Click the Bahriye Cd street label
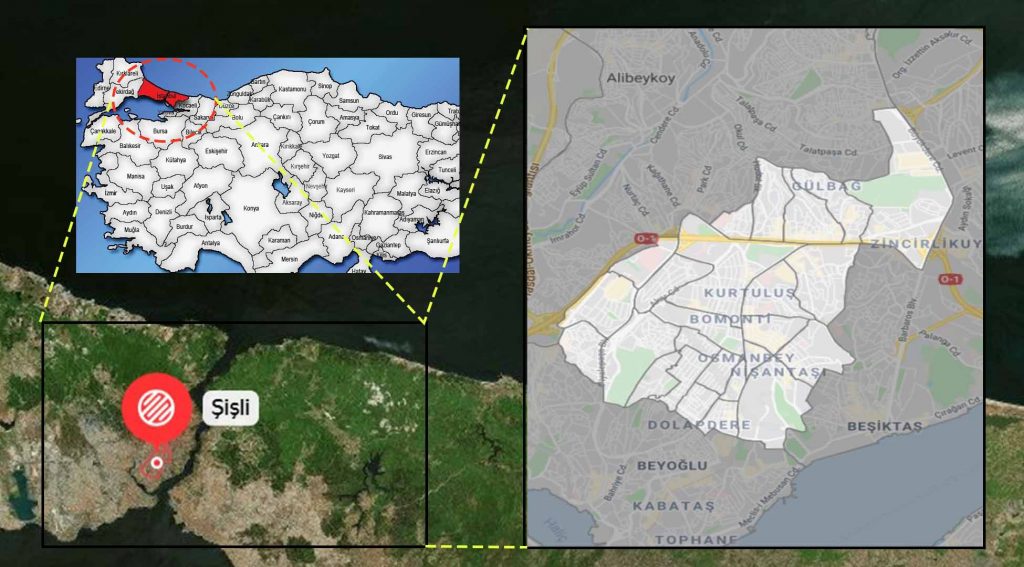 (613, 482)
